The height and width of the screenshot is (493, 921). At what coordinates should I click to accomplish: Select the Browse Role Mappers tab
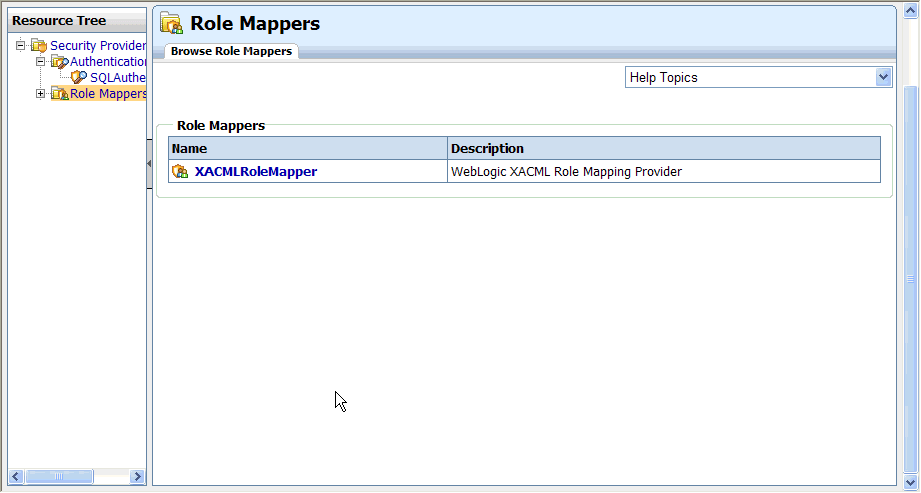tap(231, 51)
